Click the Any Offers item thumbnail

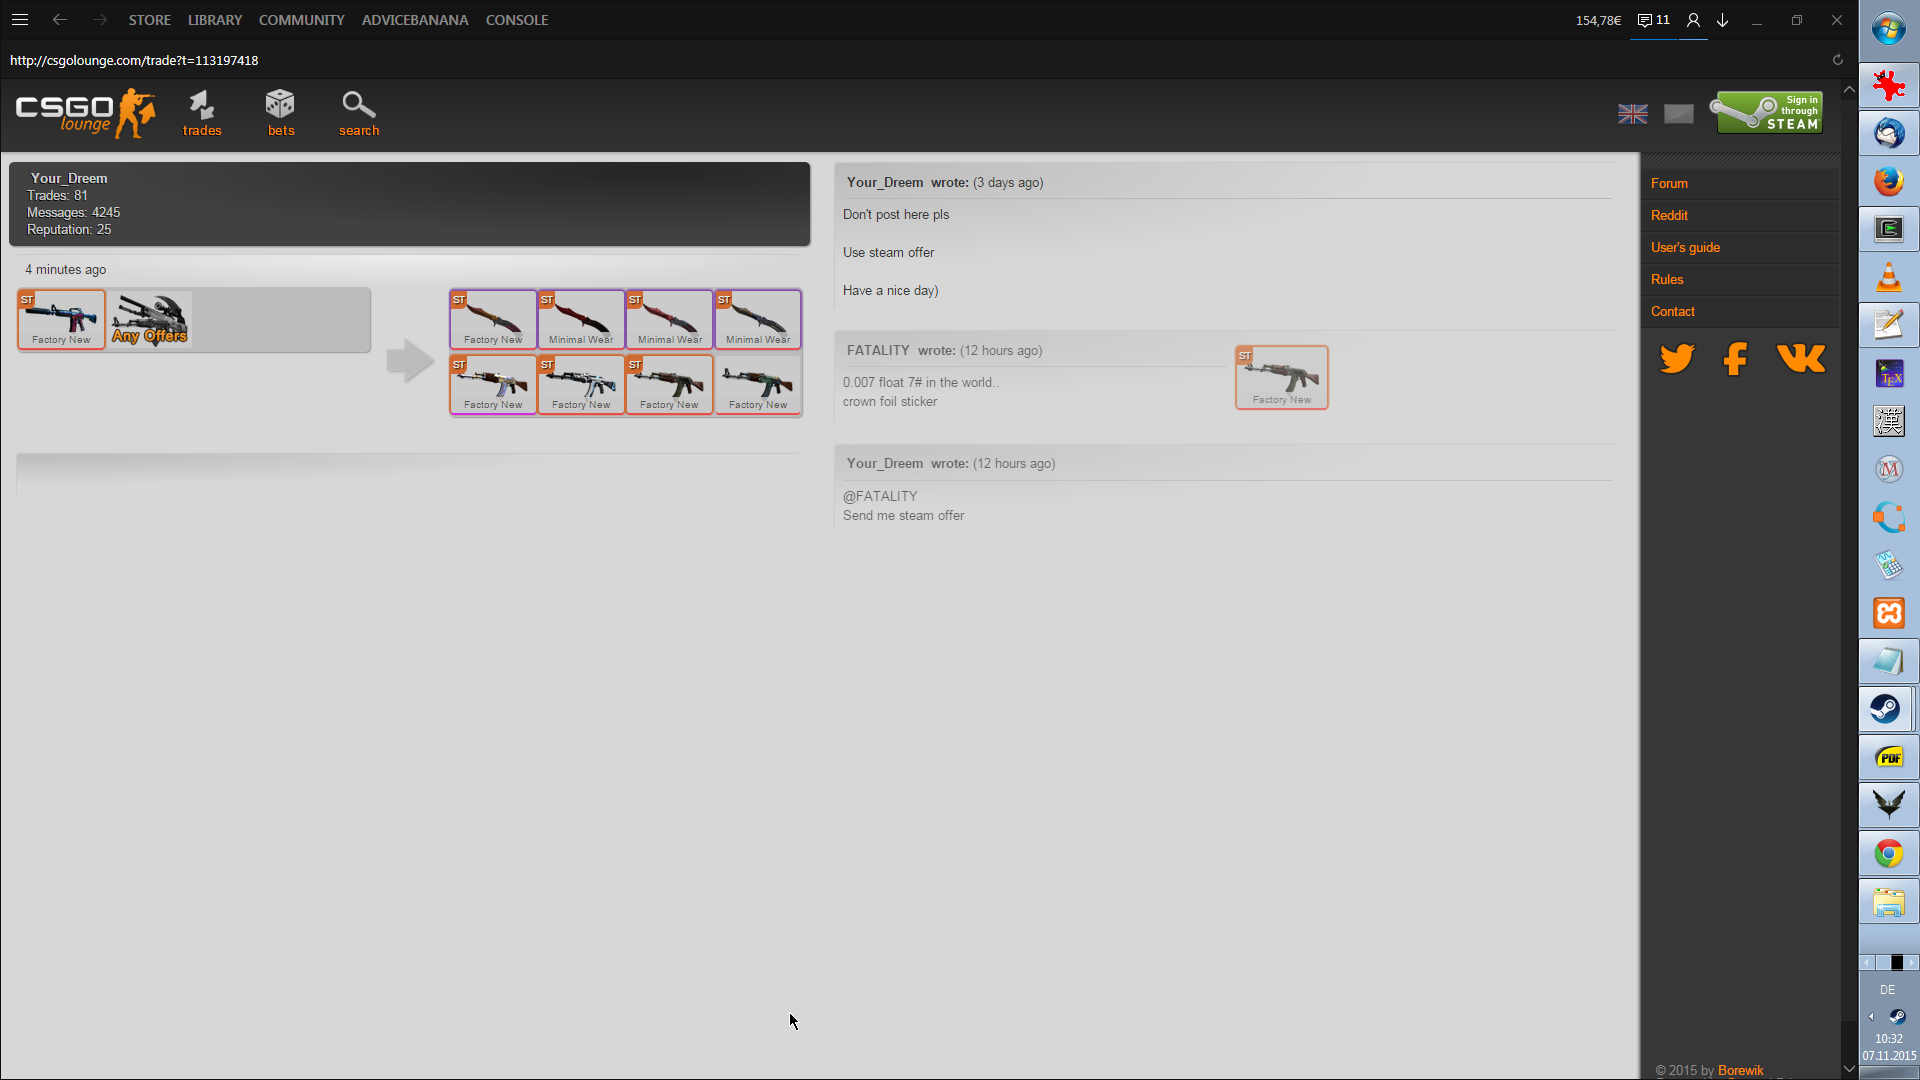[149, 320]
